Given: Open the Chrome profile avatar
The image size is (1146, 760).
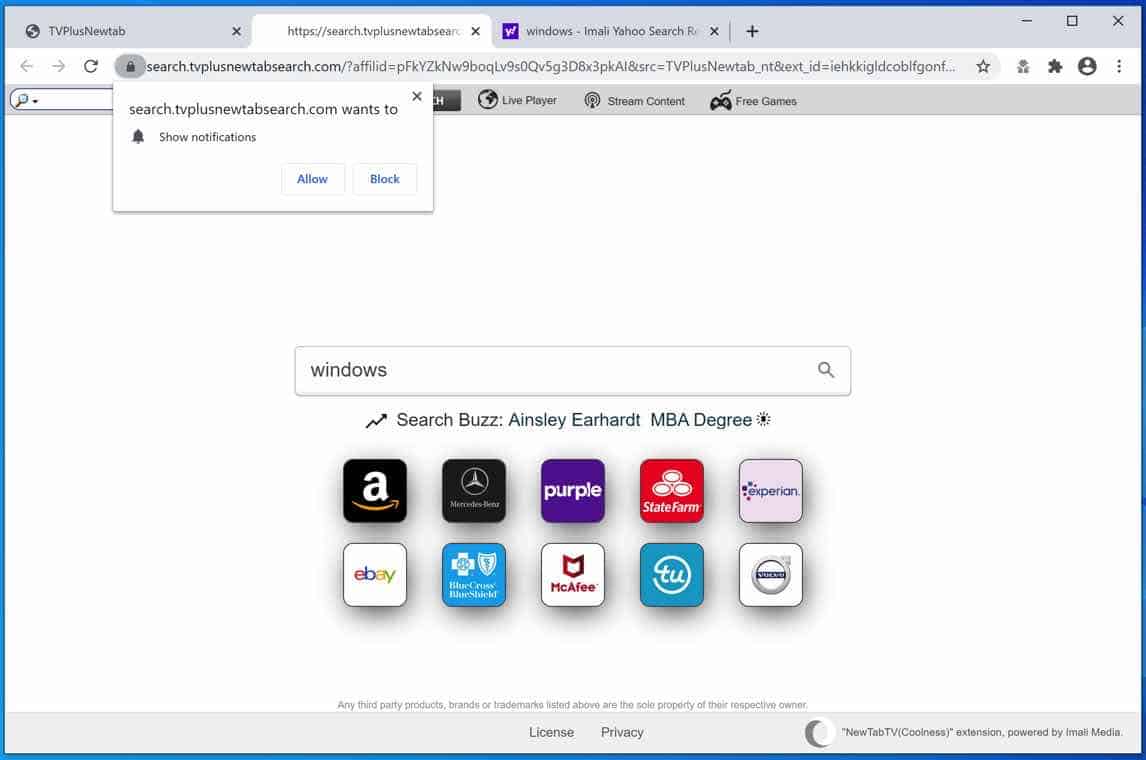Looking at the screenshot, I should [x=1087, y=66].
